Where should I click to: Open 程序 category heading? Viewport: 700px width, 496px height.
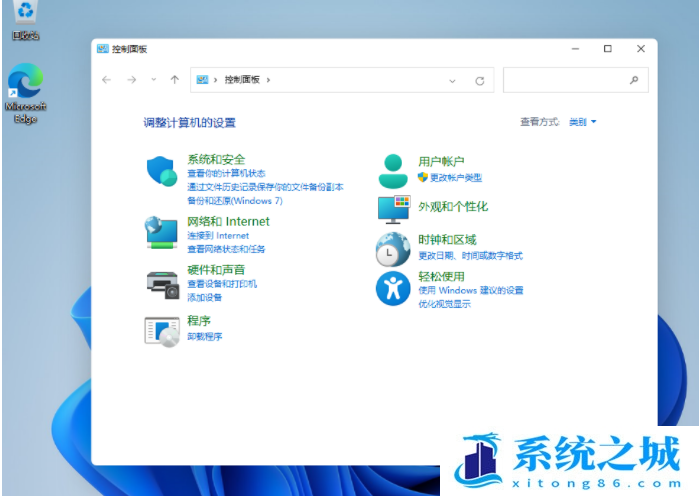(x=199, y=321)
